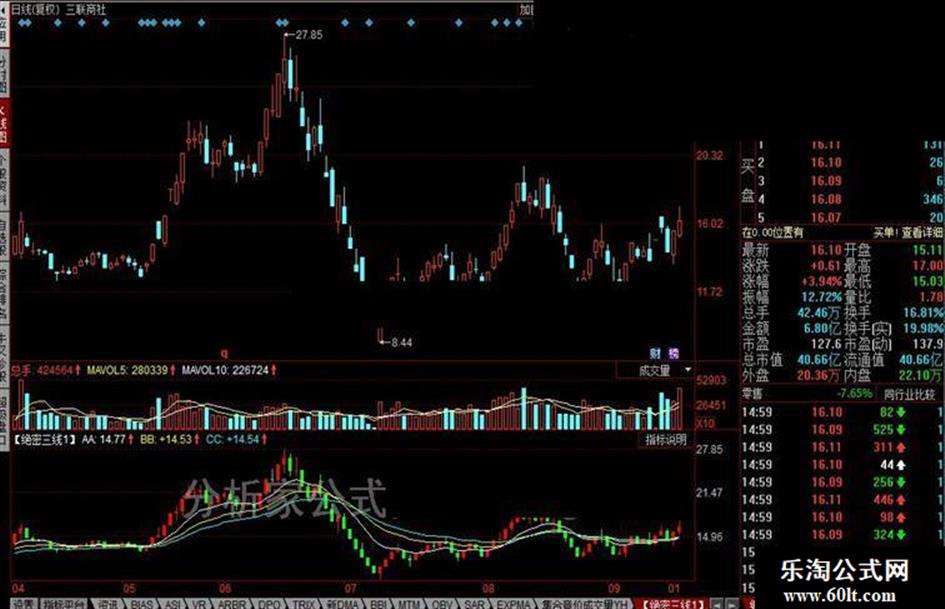Click the 金额 6.80亿 value
This screenshot has height=609, width=945.
click(x=822, y=328)
